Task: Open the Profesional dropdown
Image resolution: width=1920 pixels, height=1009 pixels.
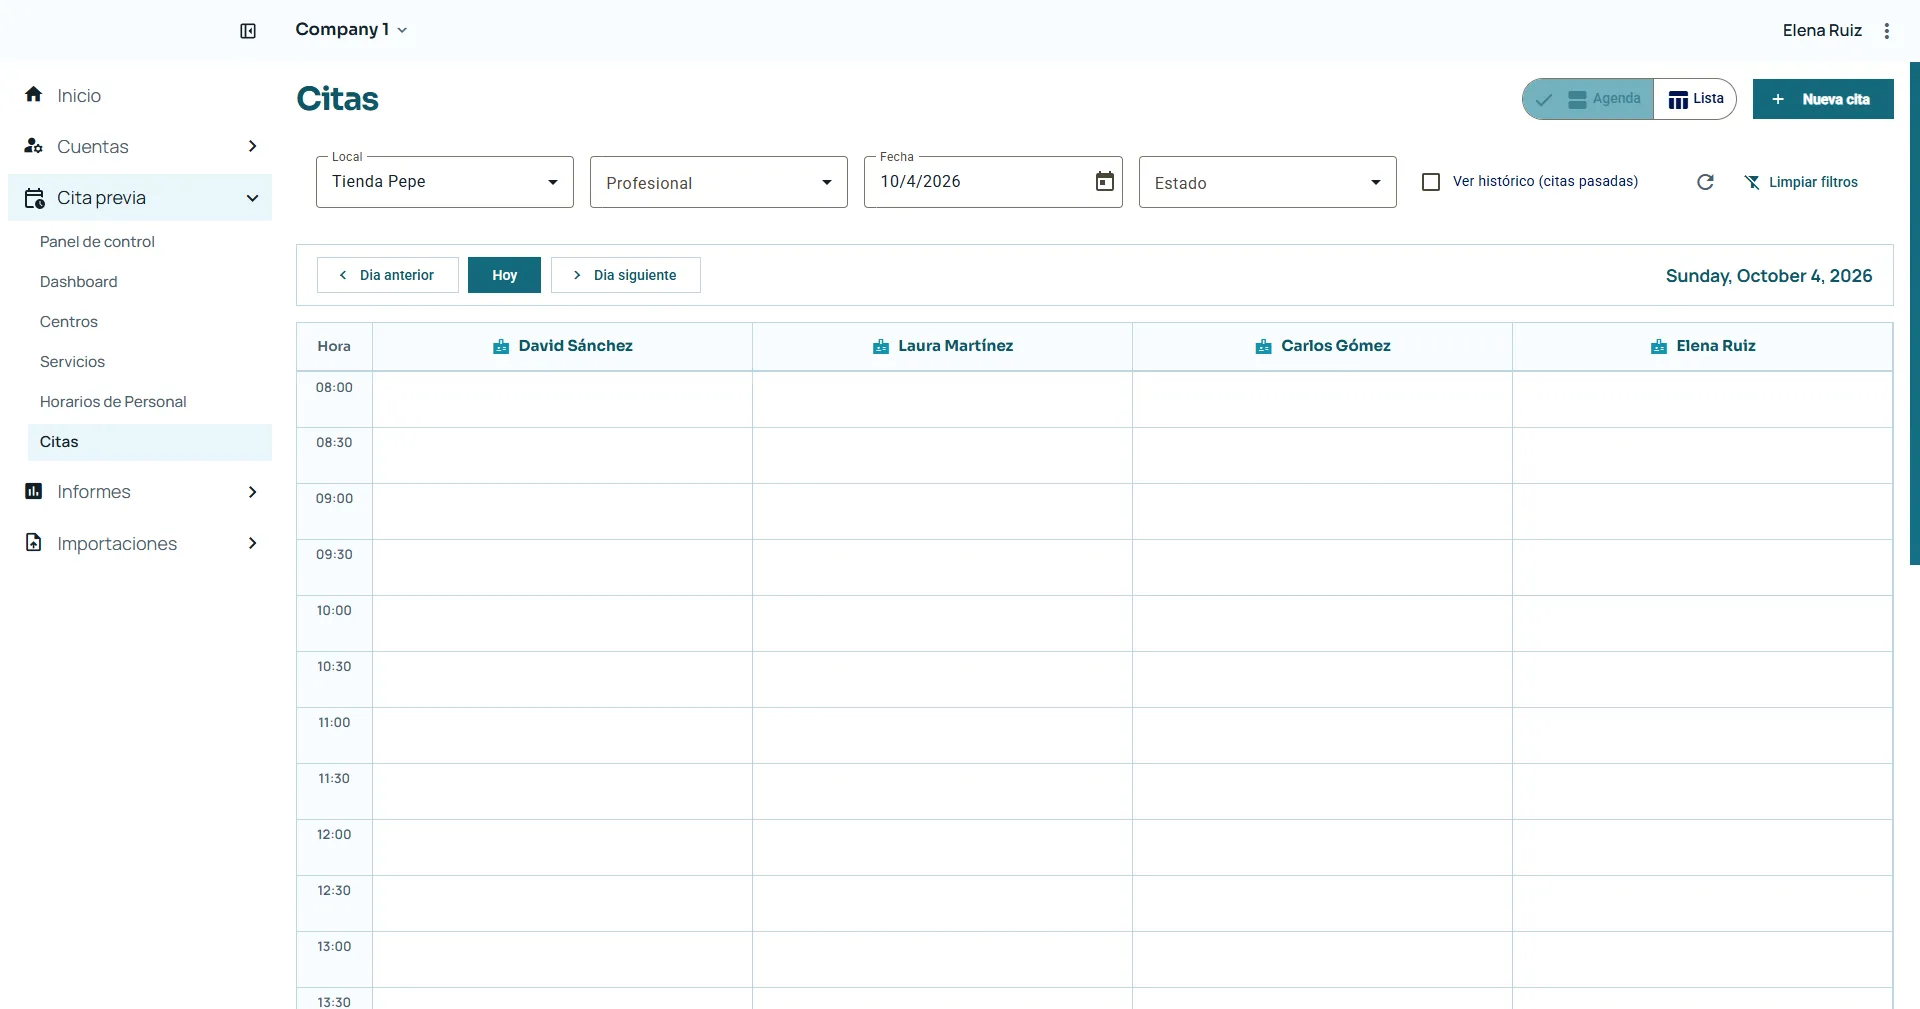Action: [719, 182]
